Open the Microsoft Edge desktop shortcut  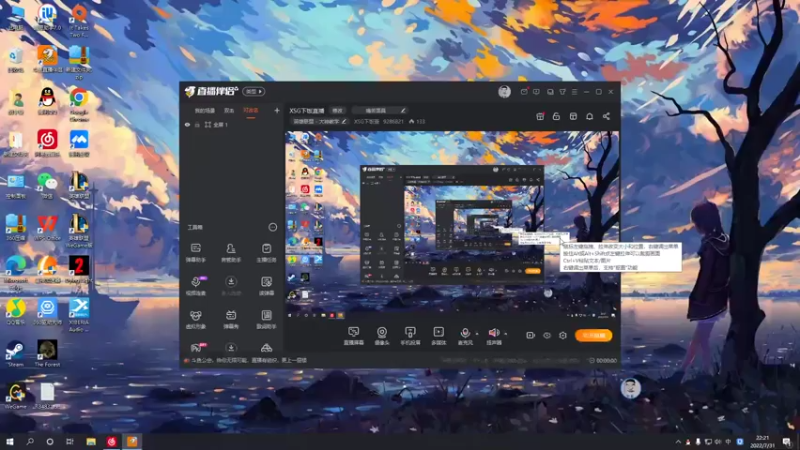(15, 272)
